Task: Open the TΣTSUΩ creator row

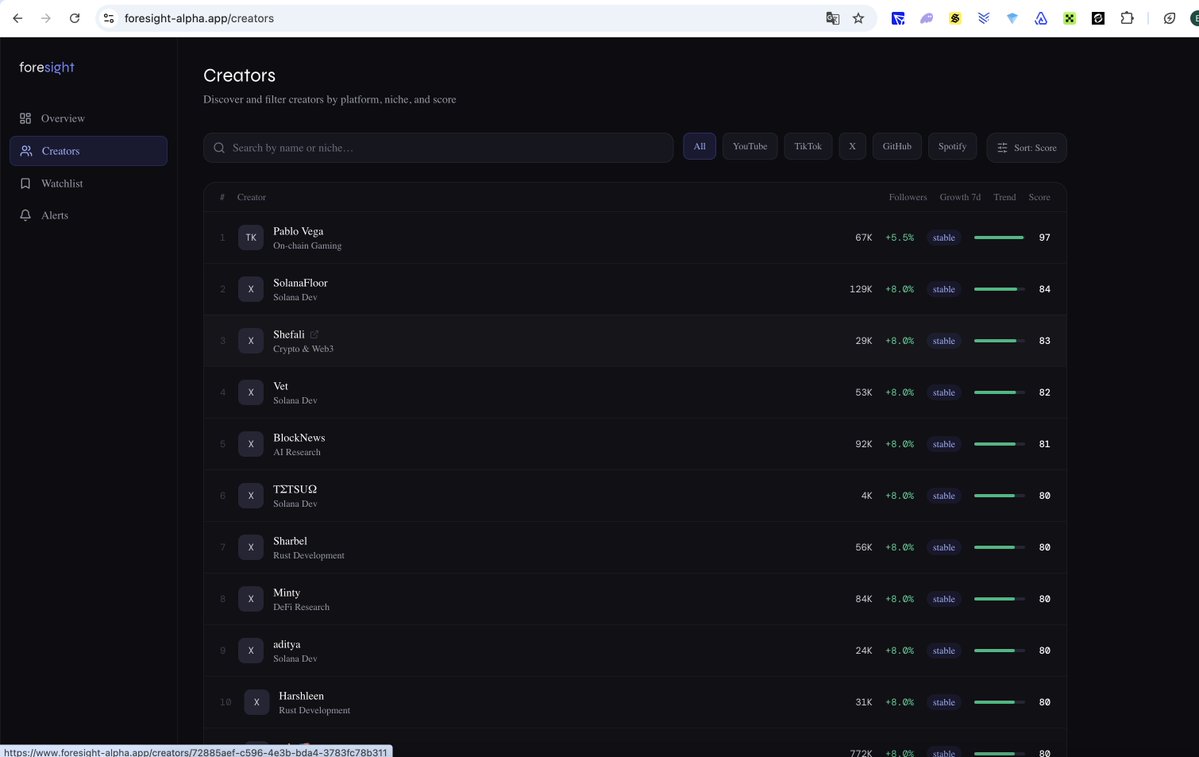Action: [x=635, y=495]
